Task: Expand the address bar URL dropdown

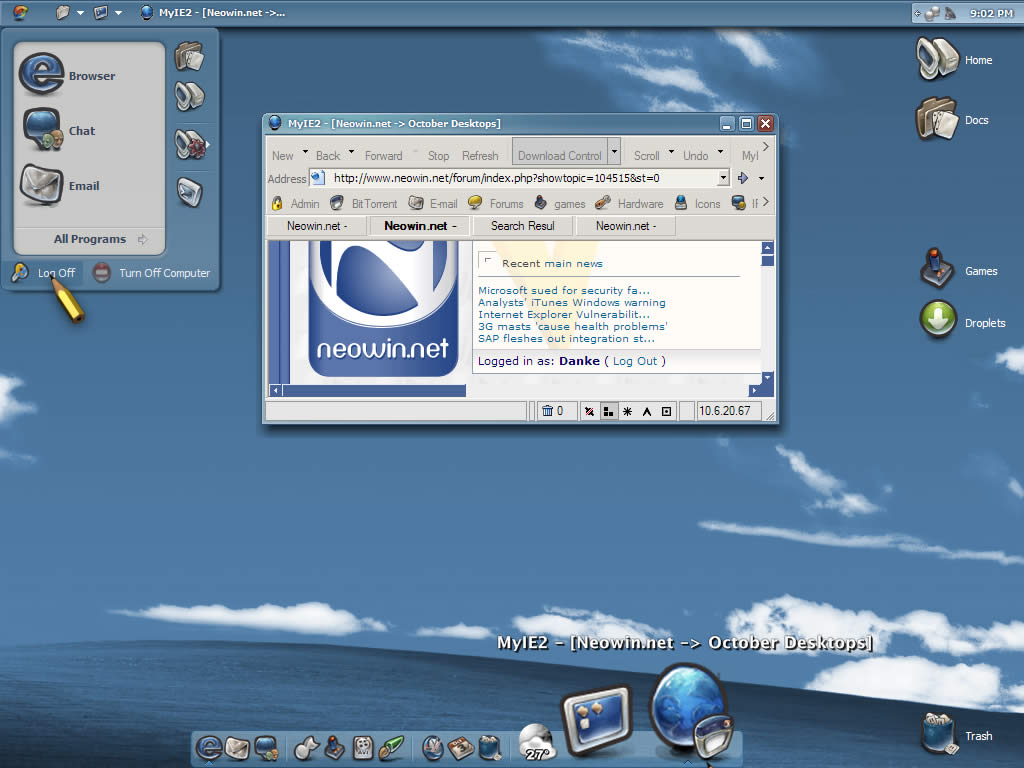Action: coord(723,178)
